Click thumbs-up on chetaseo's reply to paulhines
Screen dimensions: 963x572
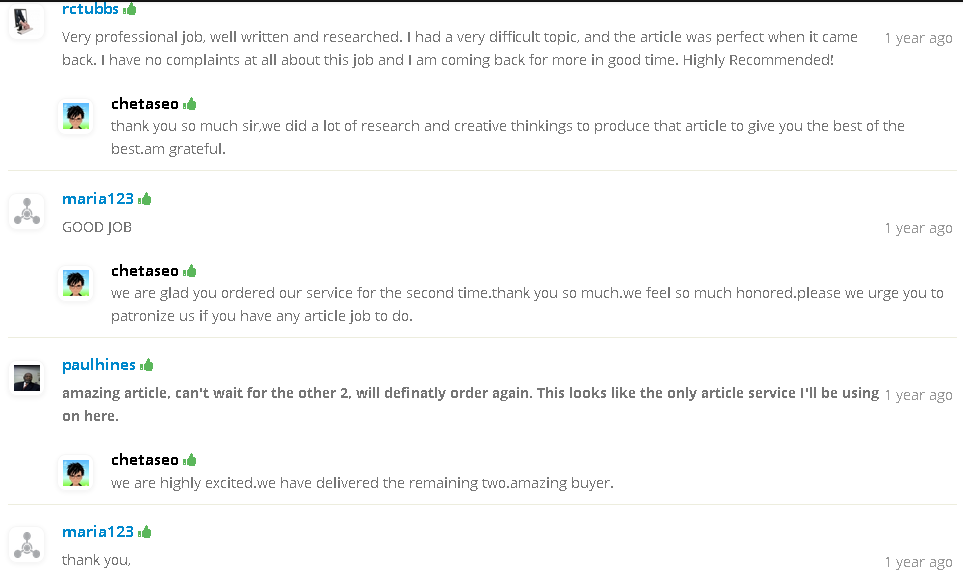pyautogui.click(x=190, y=460)
